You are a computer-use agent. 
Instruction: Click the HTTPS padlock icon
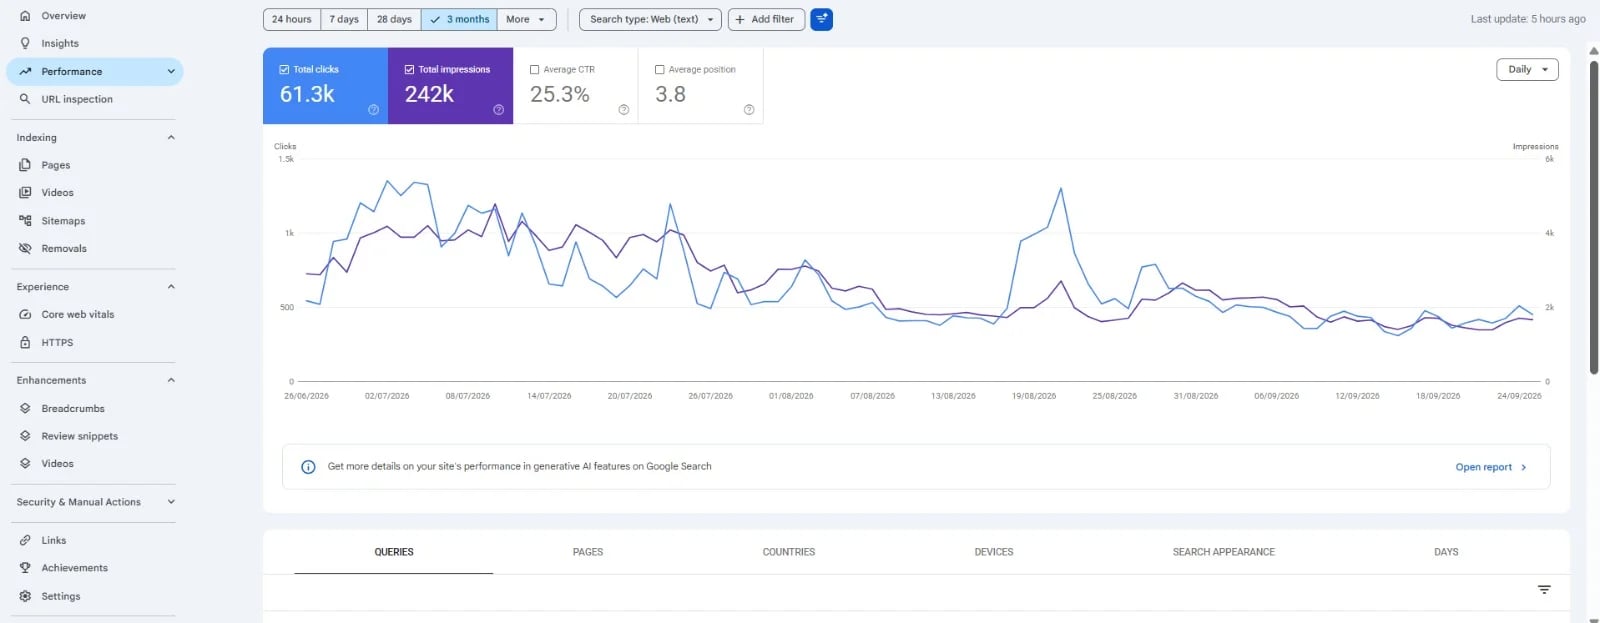25,342
